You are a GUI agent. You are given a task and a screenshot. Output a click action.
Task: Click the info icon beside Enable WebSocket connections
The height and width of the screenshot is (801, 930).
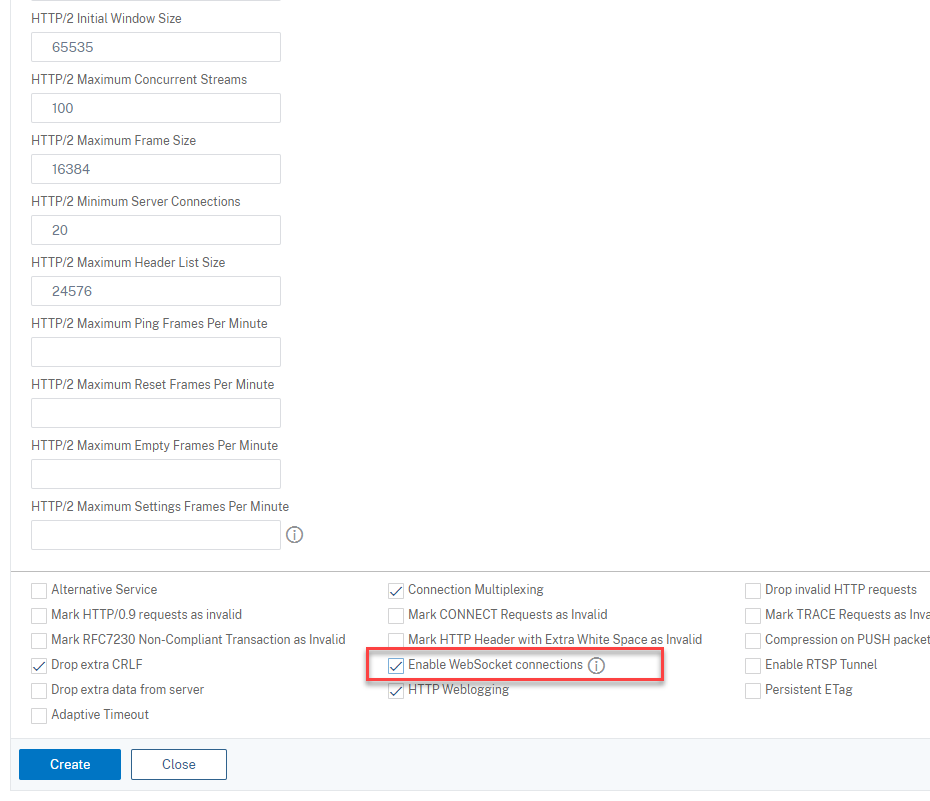597,664
